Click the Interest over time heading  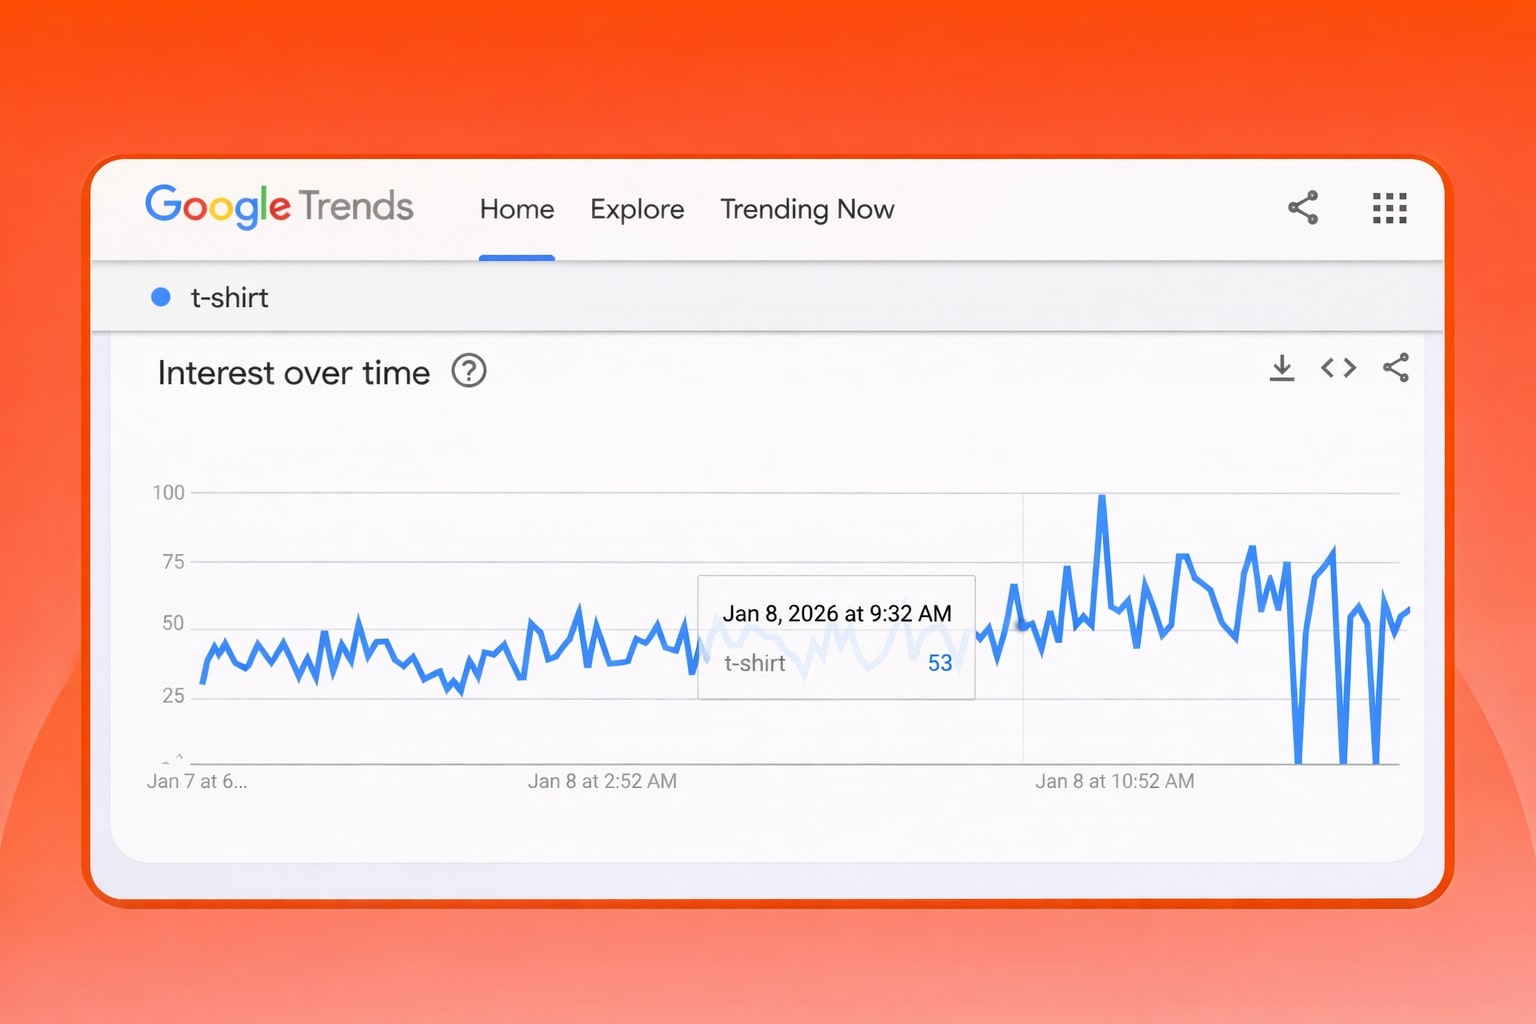click(x=294, y=373)
